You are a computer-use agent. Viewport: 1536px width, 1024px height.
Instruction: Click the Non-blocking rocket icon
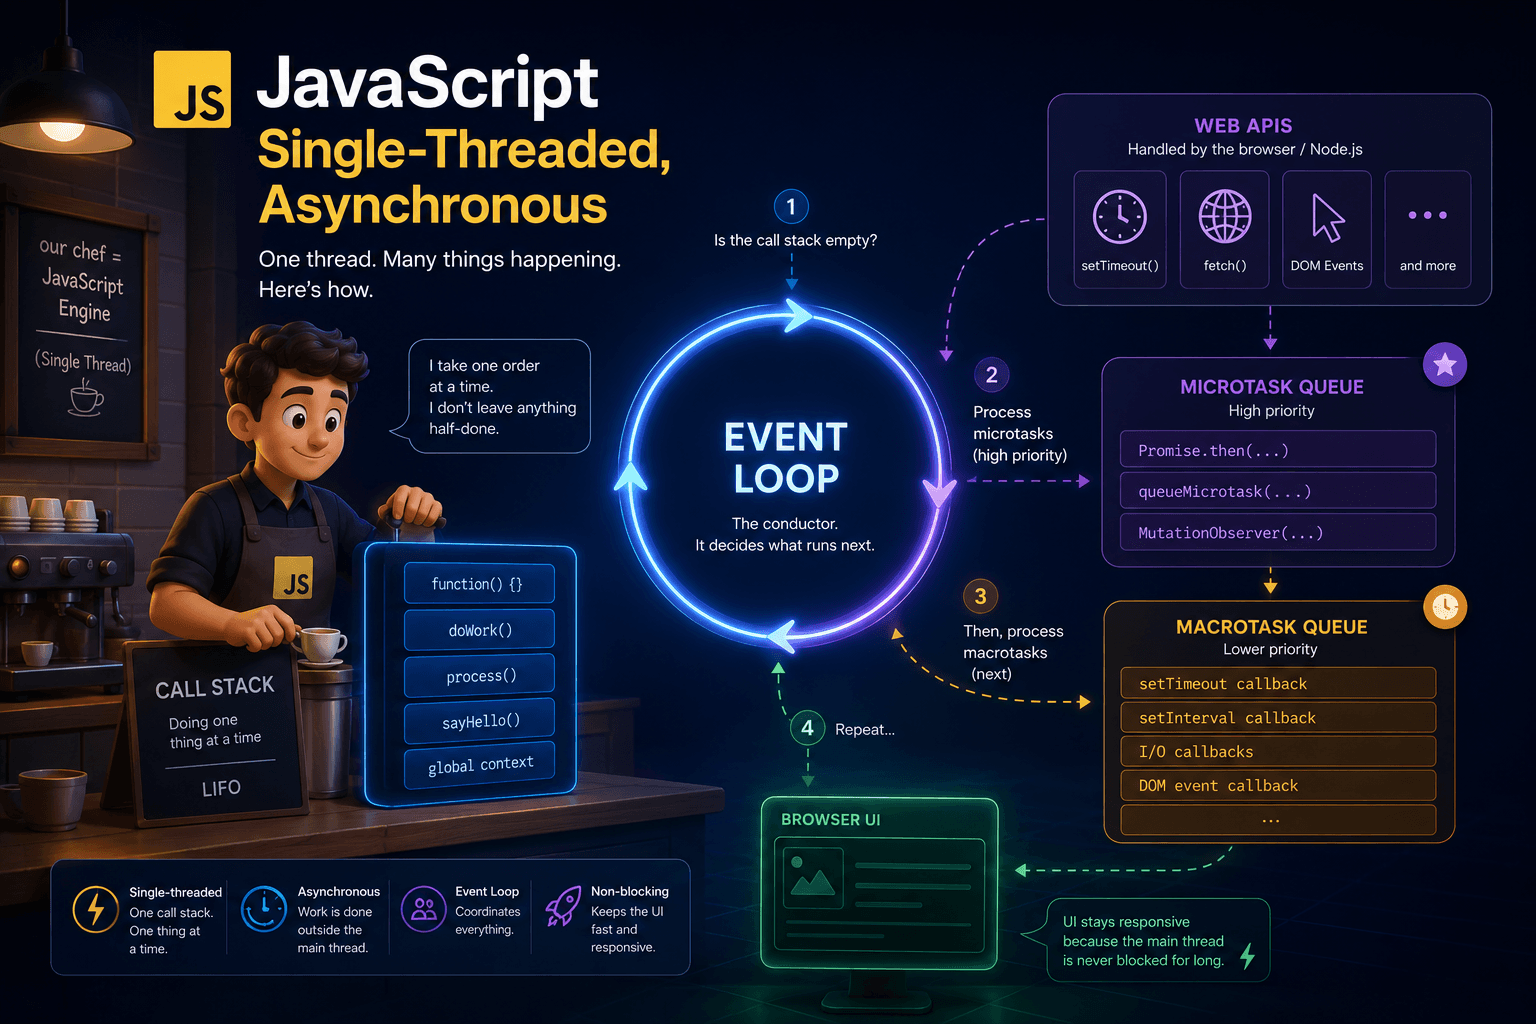tap(563, 906)
